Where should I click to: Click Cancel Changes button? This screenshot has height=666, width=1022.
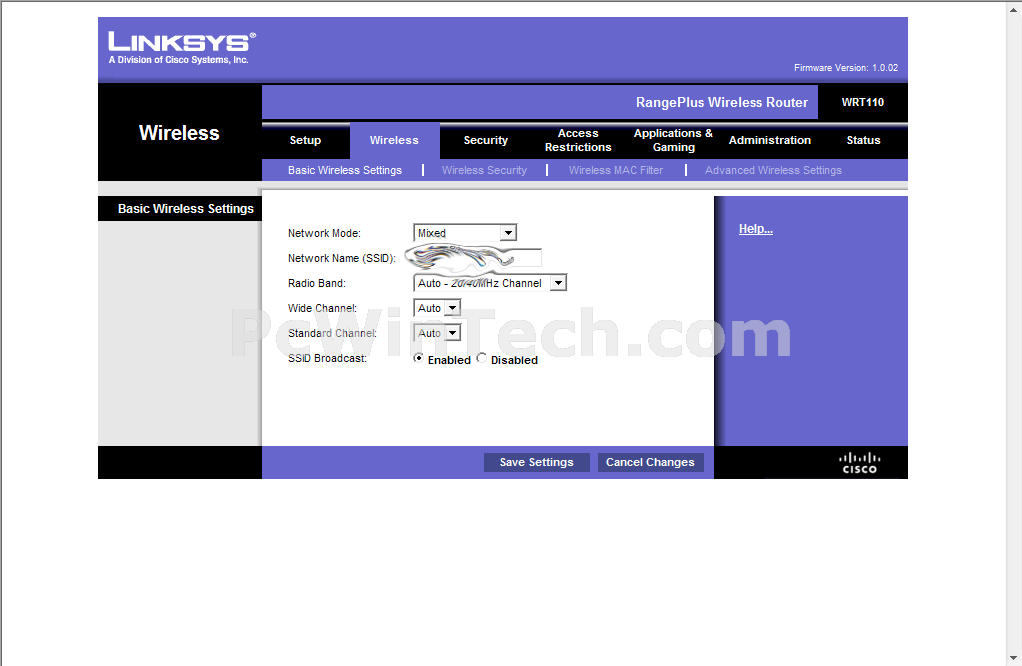click(650, 462)
